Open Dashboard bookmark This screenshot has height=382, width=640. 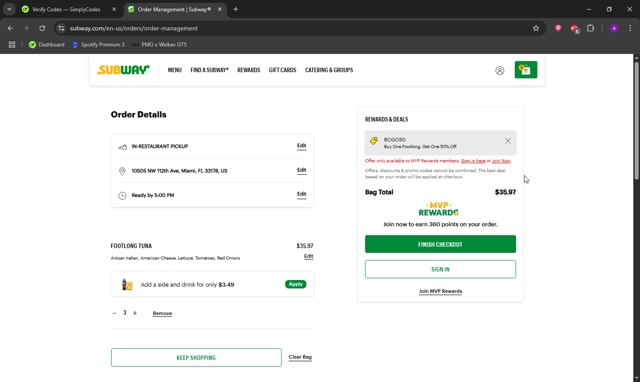(x=46, y=44)
